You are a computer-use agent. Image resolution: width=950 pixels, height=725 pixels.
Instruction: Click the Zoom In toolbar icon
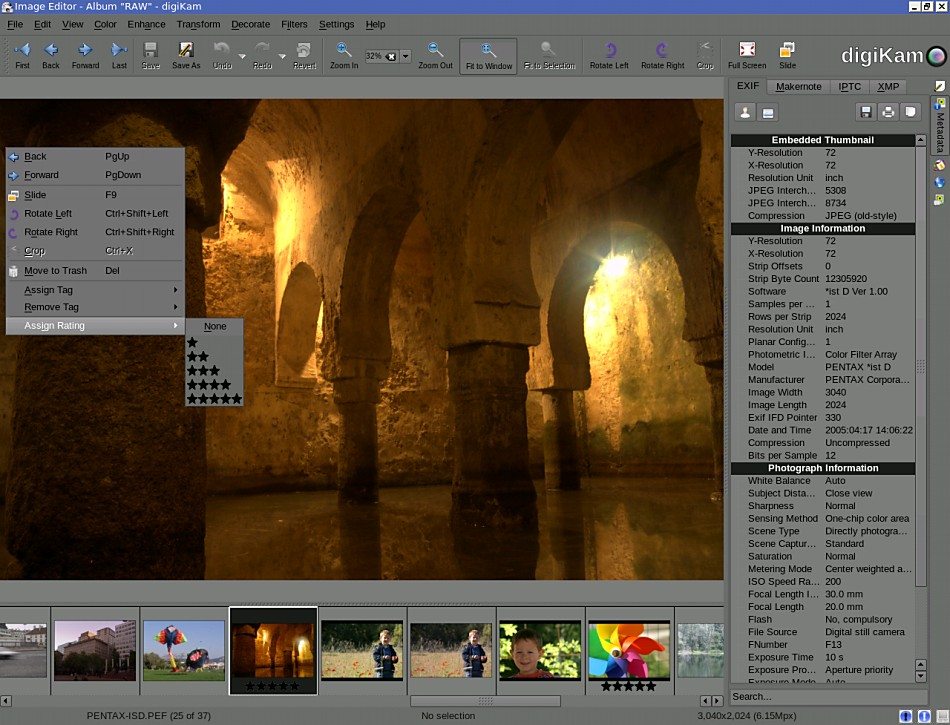pyautogui.click(x=344, y=51)
